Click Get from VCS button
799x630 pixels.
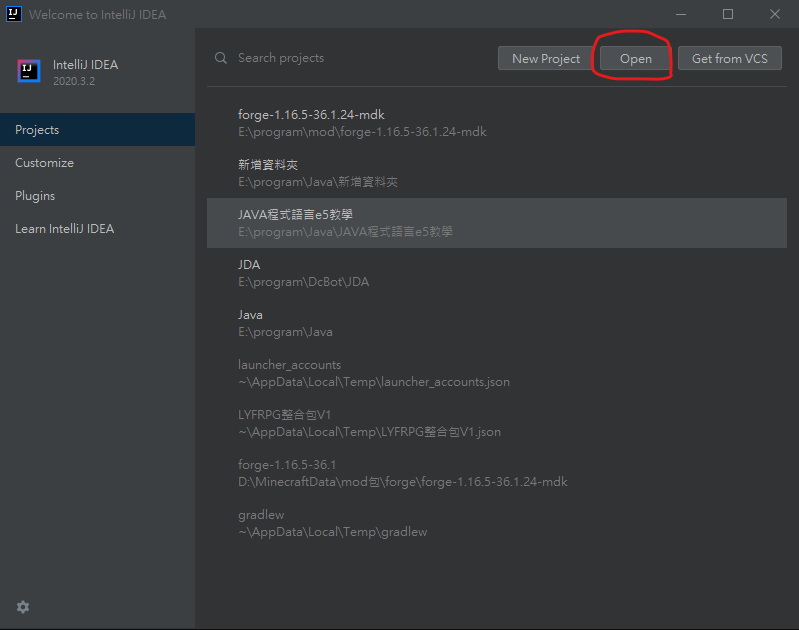729,59
